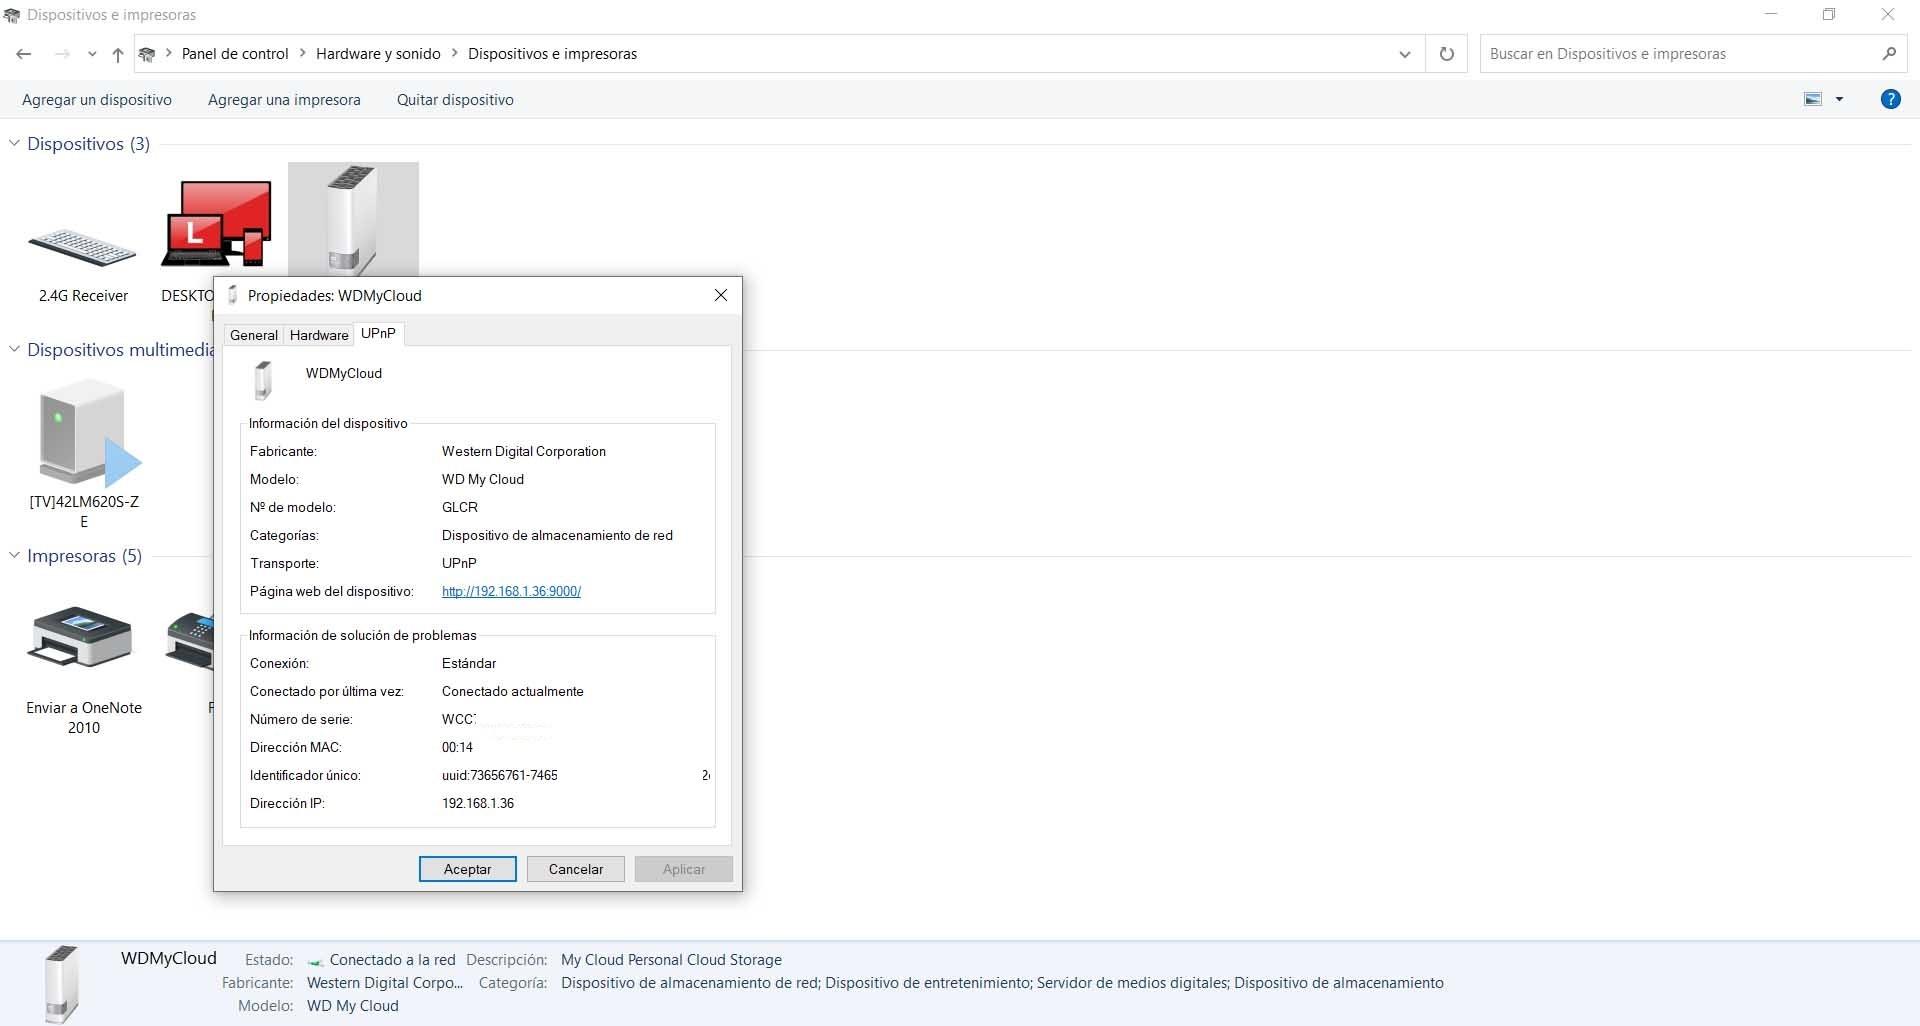Open the help question mark button

1890,99
